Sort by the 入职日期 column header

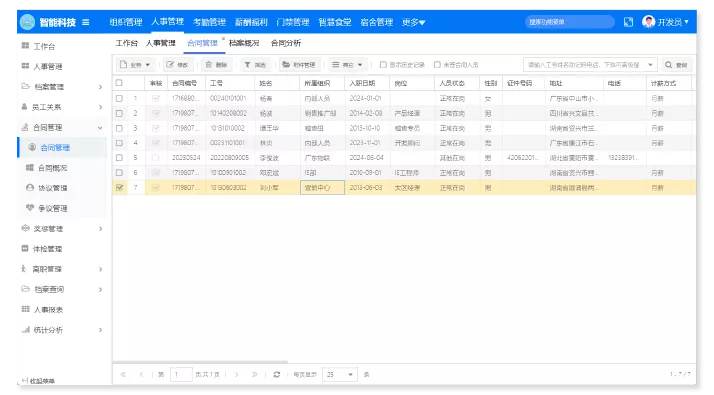tap(362, 83)
